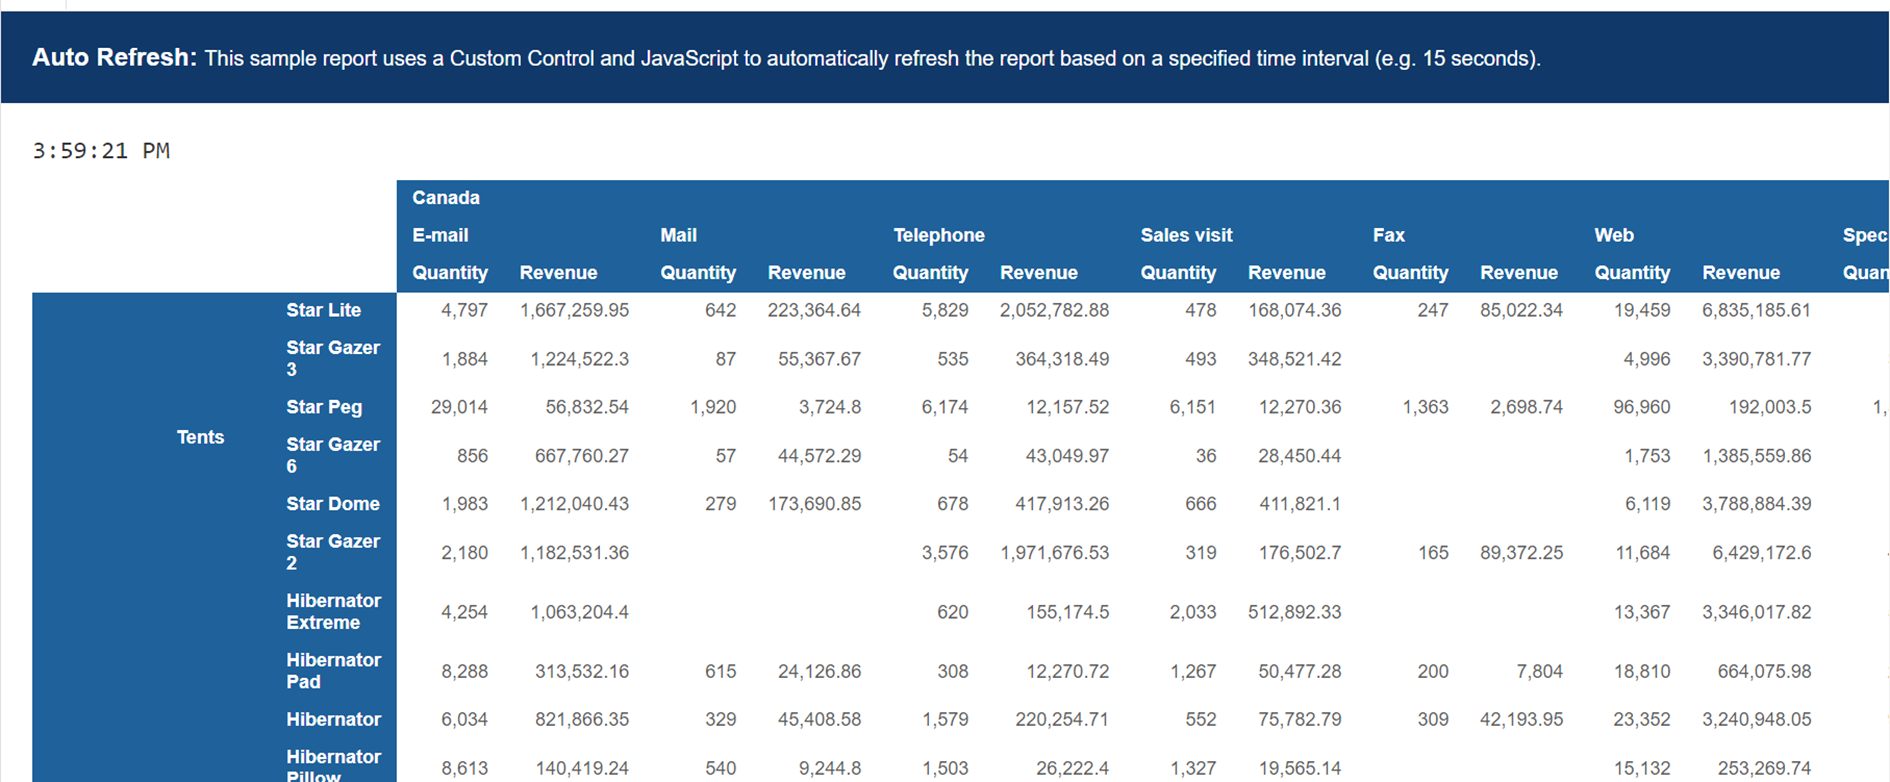Click Quantity header under Fax
The width and height of the screenshot is (1890, 782).
pyautogui.click(x=1410, y=273)
